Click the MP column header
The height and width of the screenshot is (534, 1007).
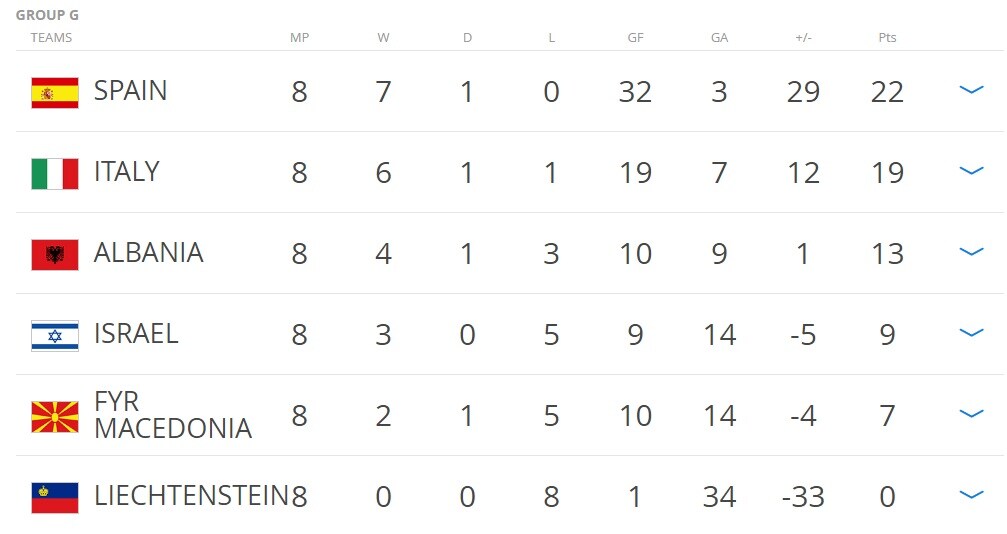click(x=299, y=38)
